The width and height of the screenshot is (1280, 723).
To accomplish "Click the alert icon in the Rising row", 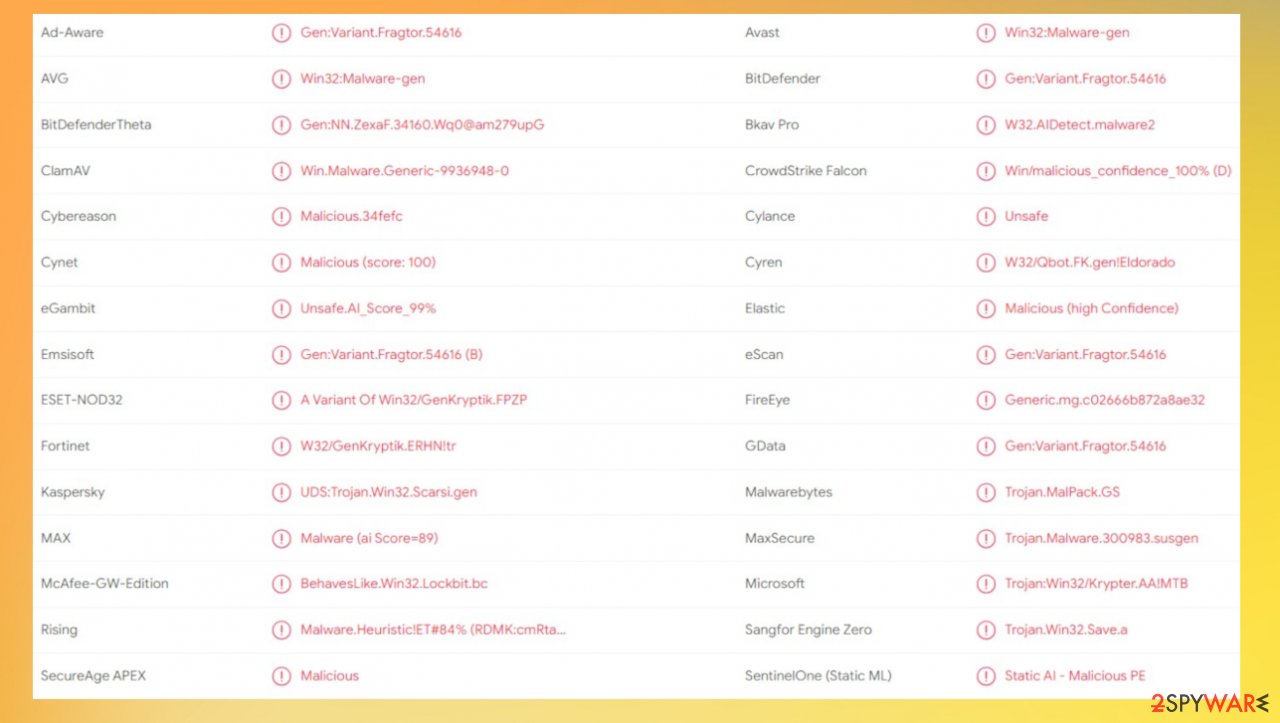I will [282, 630].
